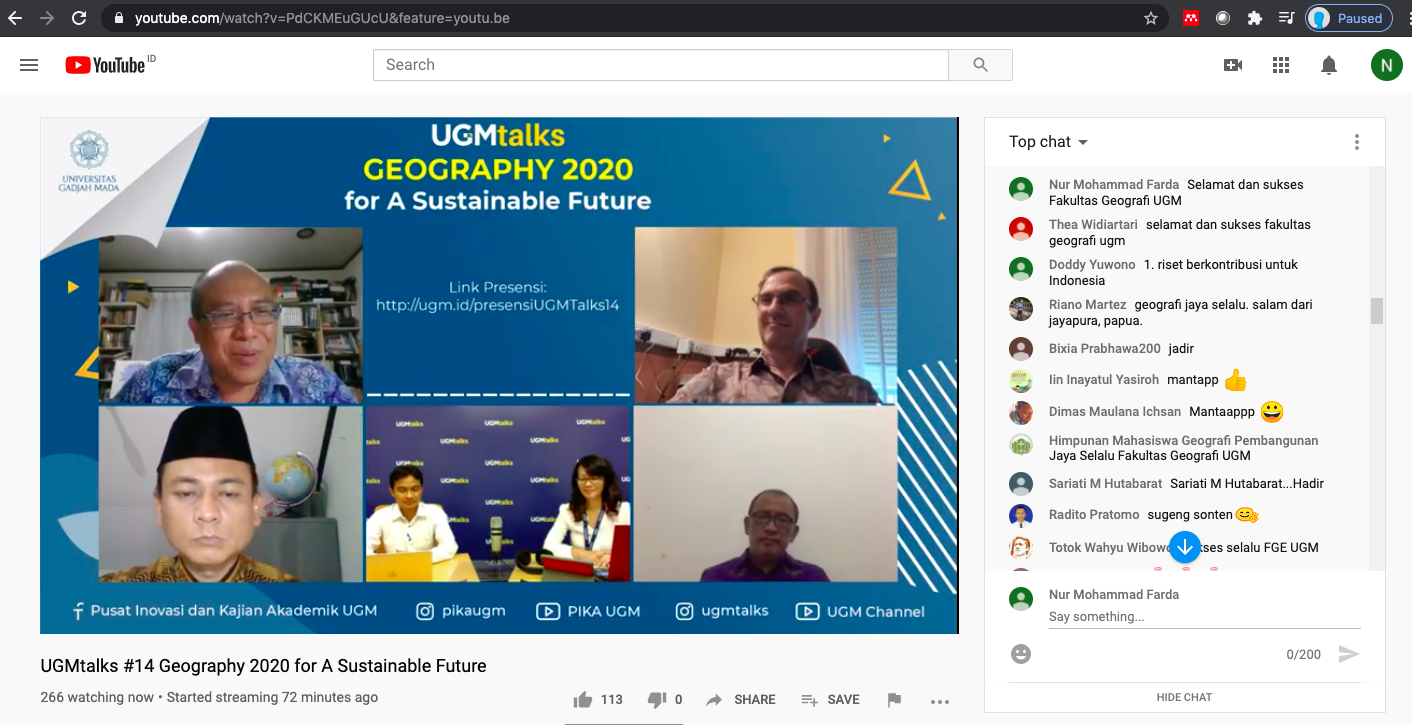Open the emoji picker smiley
1412x725 pixels.
point(1021,654)
